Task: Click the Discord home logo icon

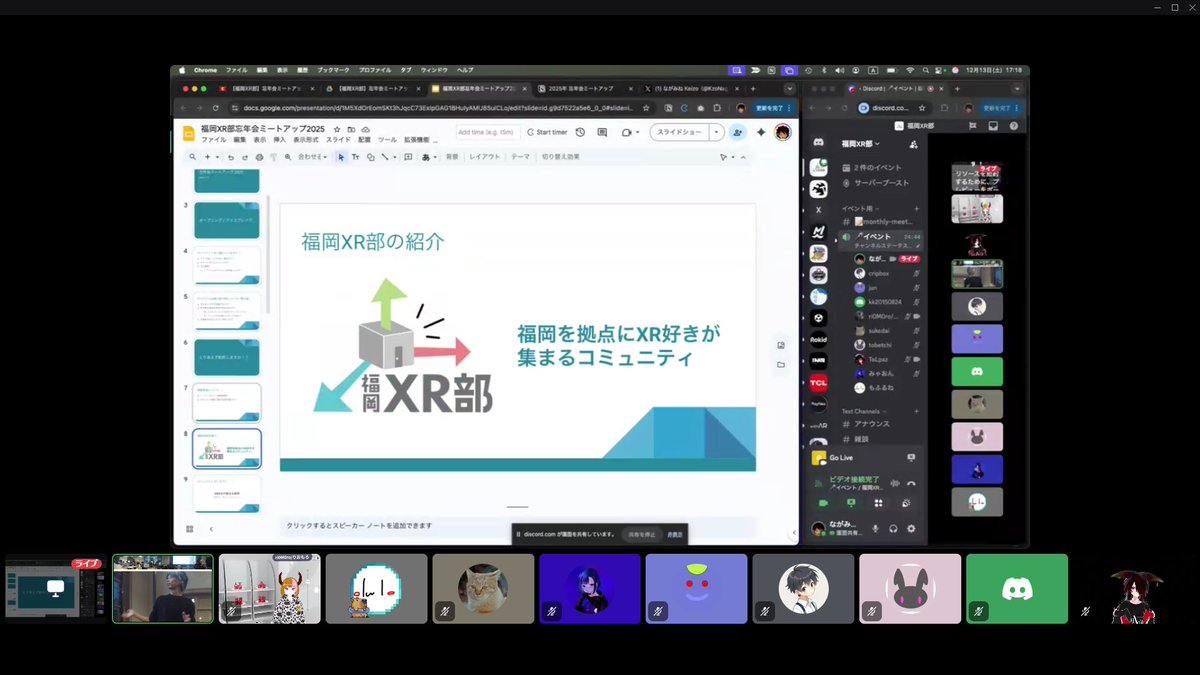Action: coord(818,142)
